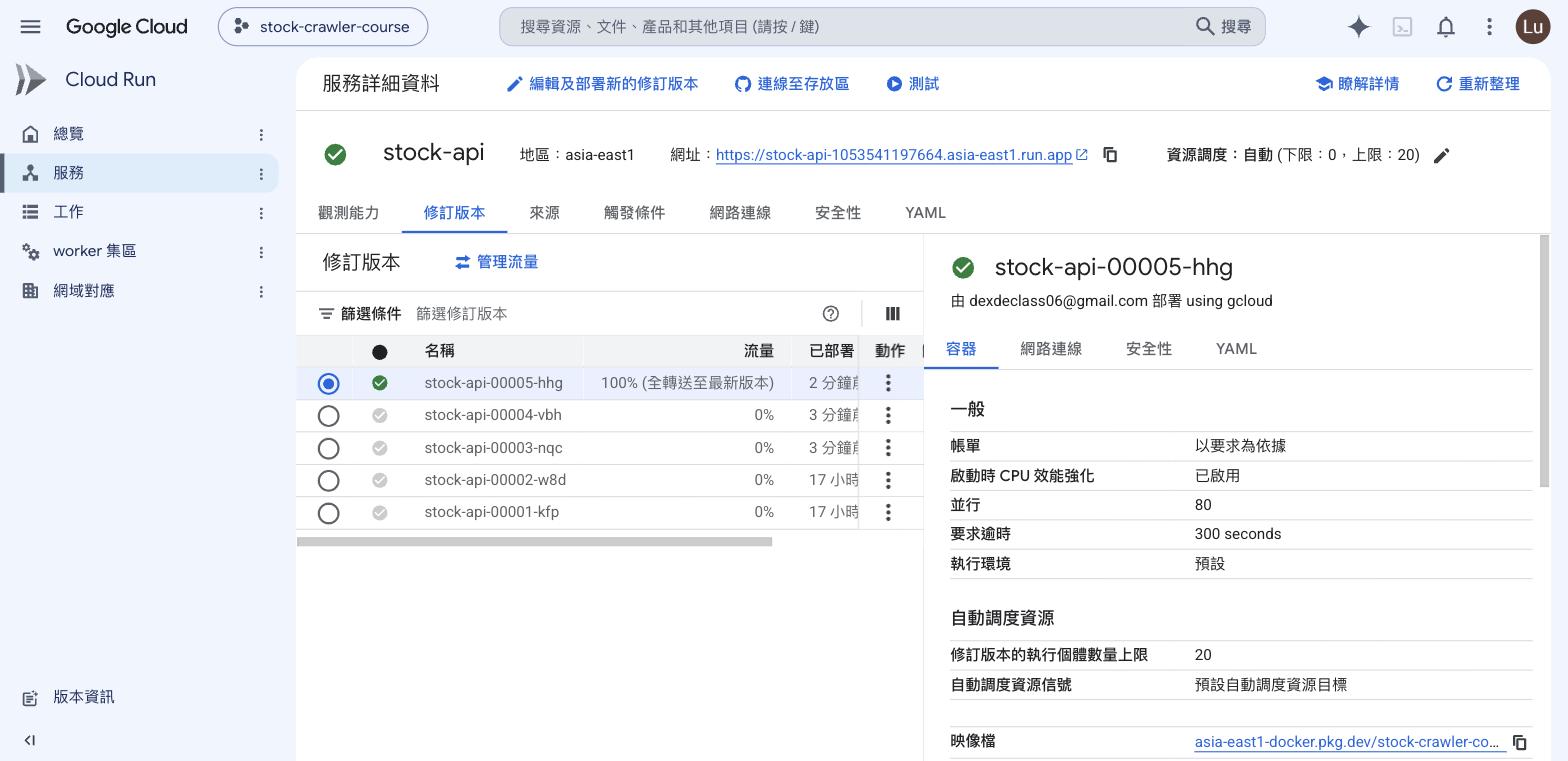1568x761 pixels.
Task: Switch to the service-level YAML tab
Action: [925, 212]
